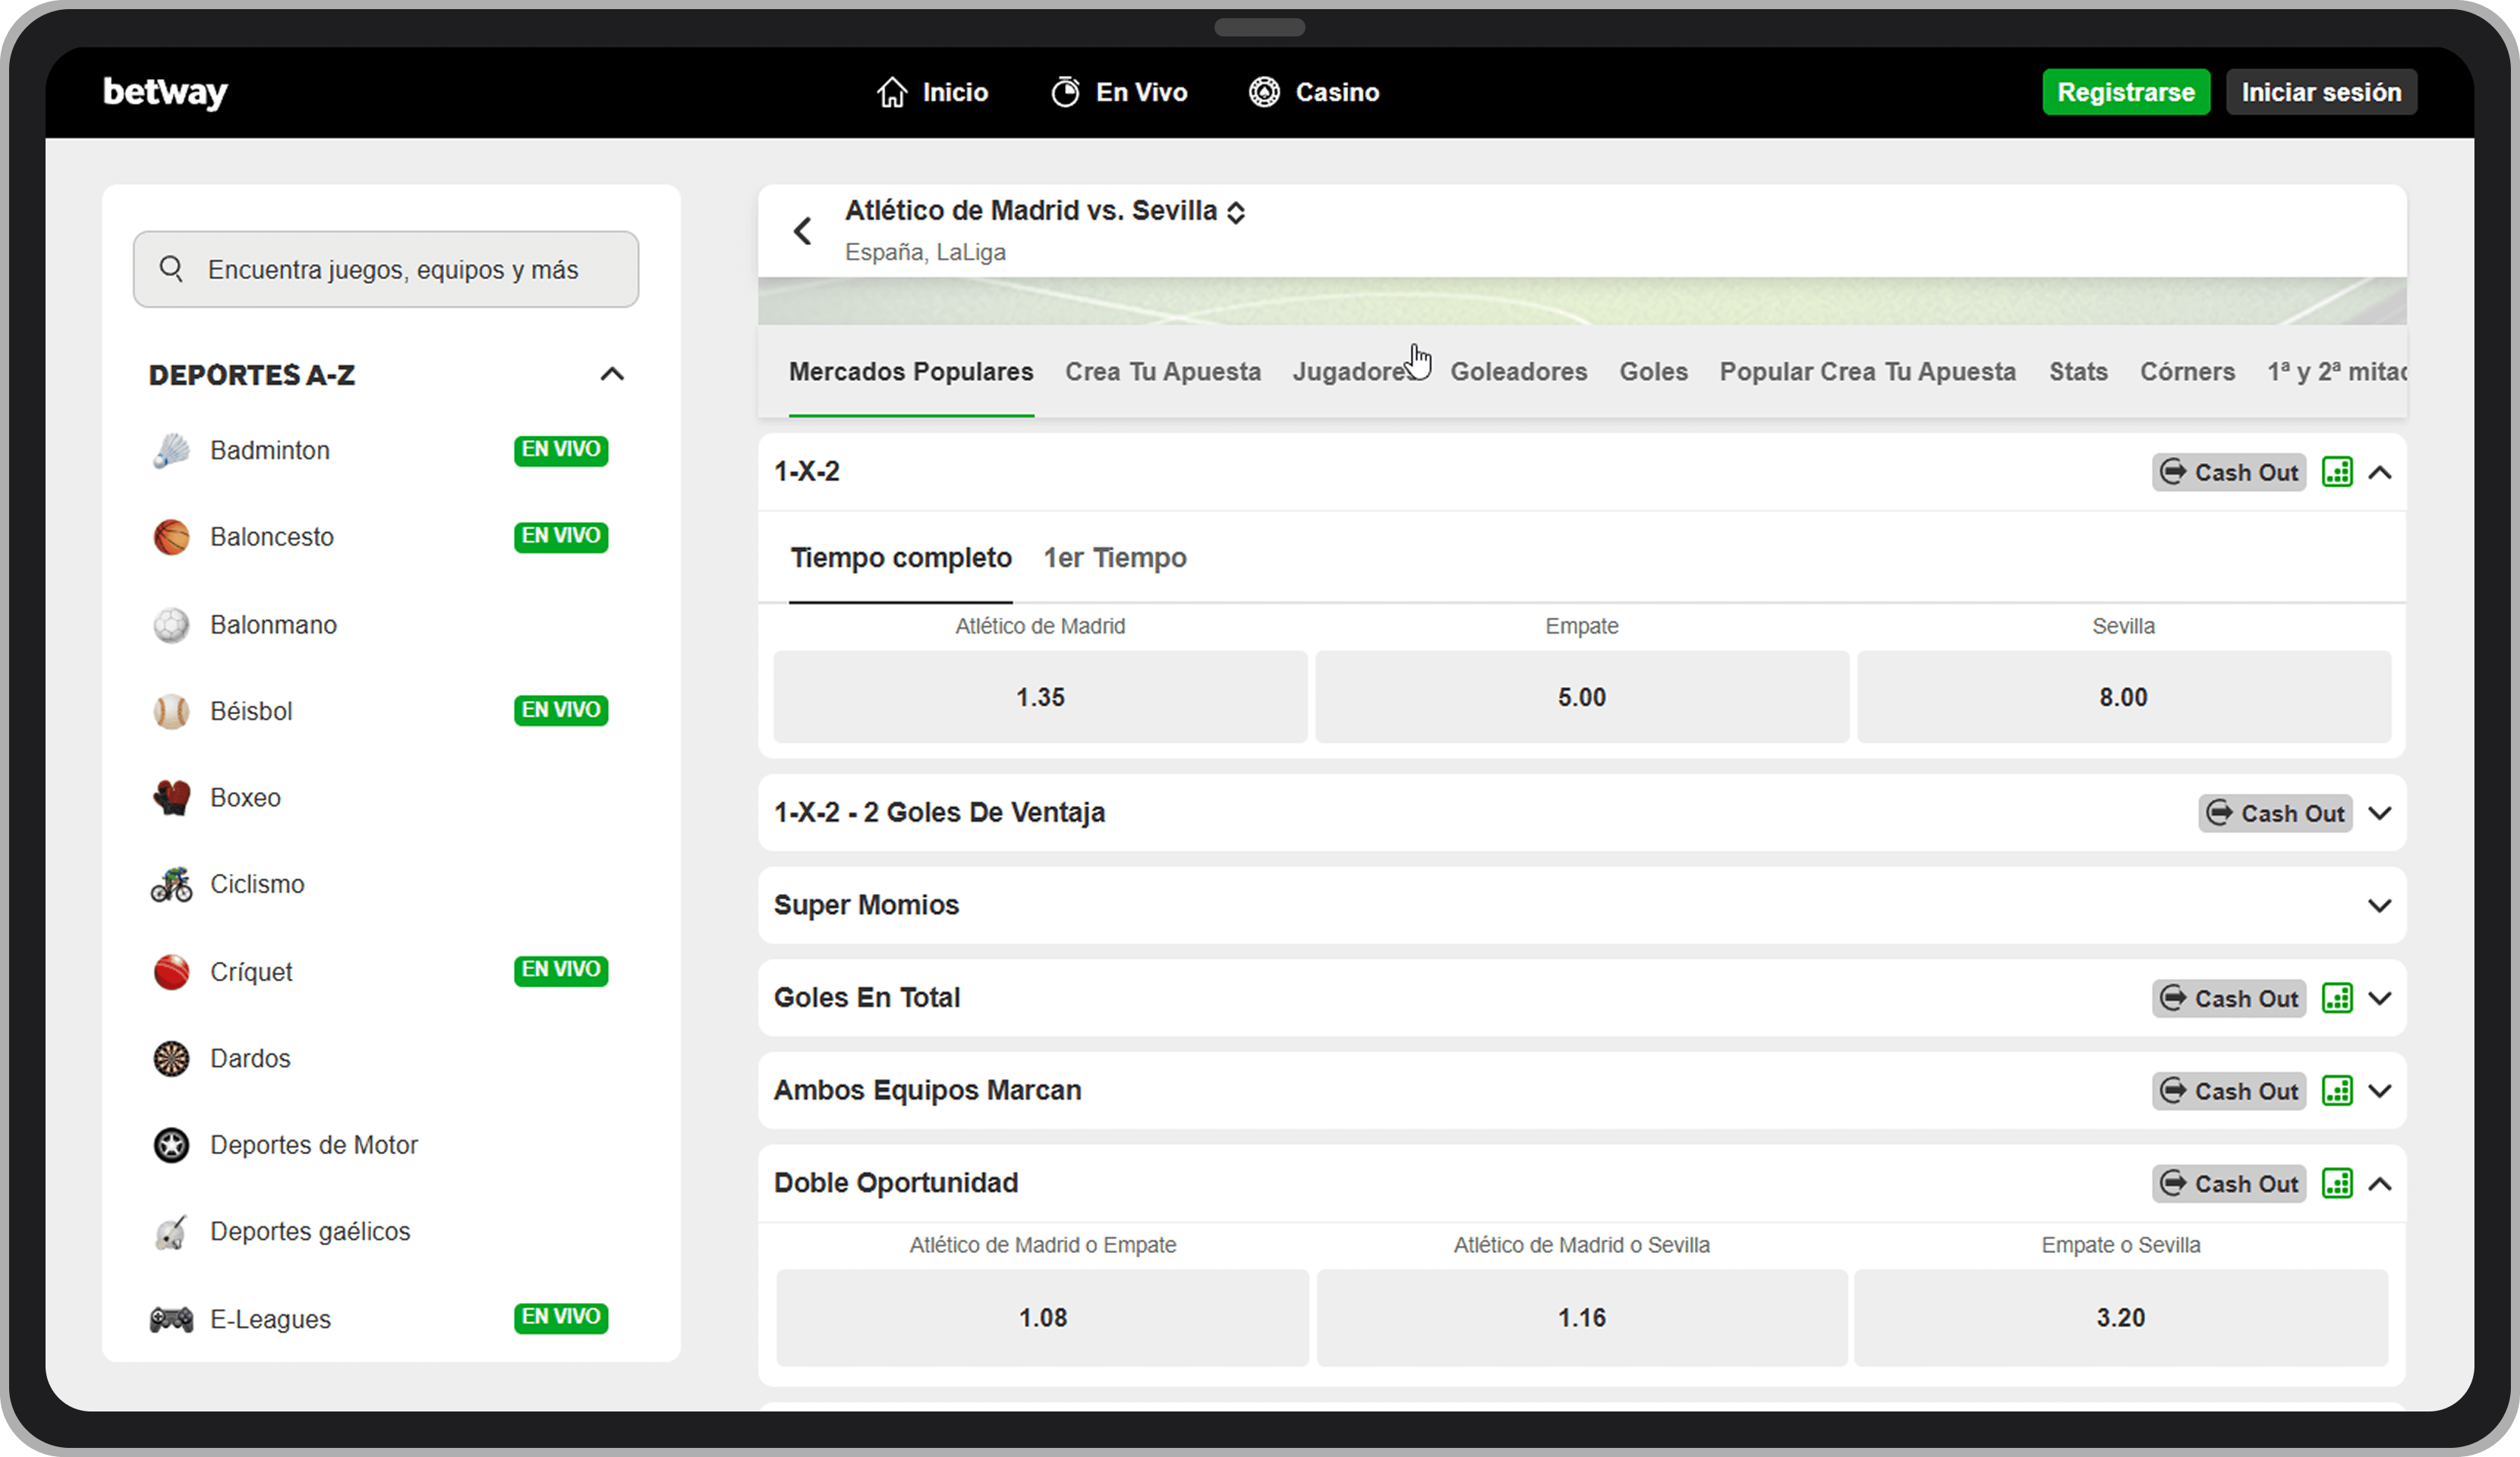Click the Inicio home icon
This screenshot has width=2520, height=1457.
pos(892,92)
